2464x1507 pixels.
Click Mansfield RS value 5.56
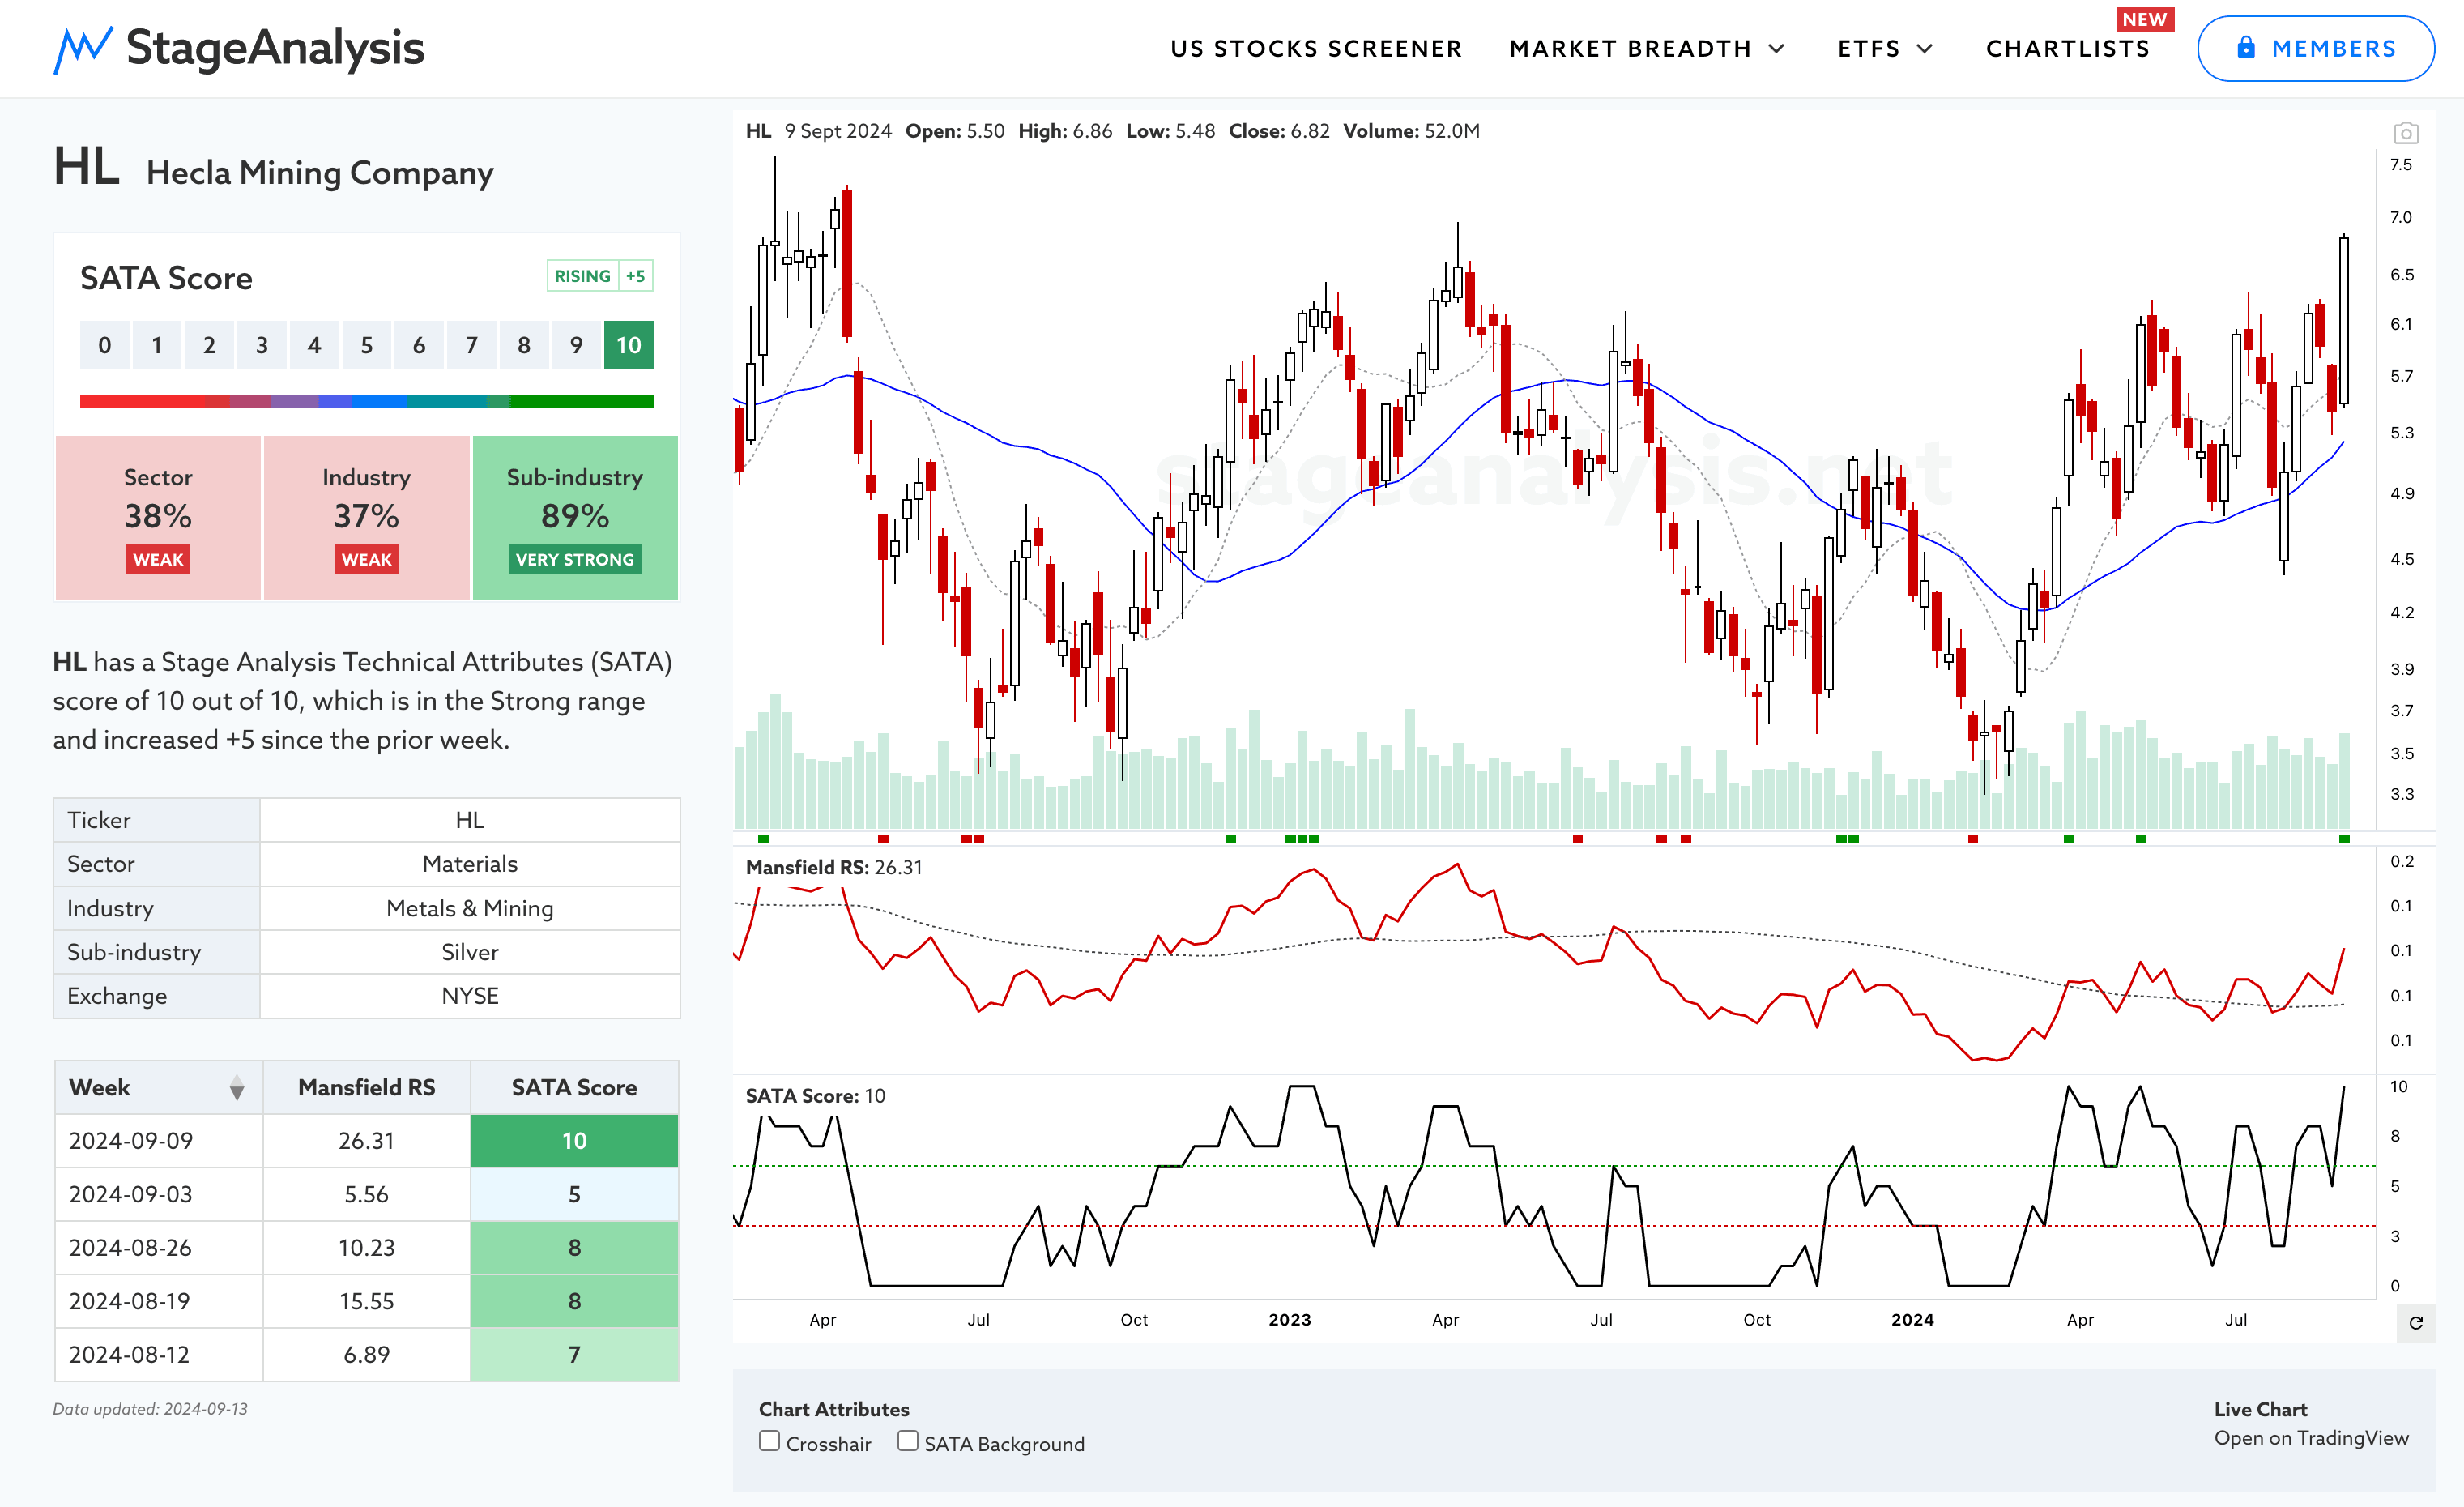pyautogui.click(x=366, y=1194)
